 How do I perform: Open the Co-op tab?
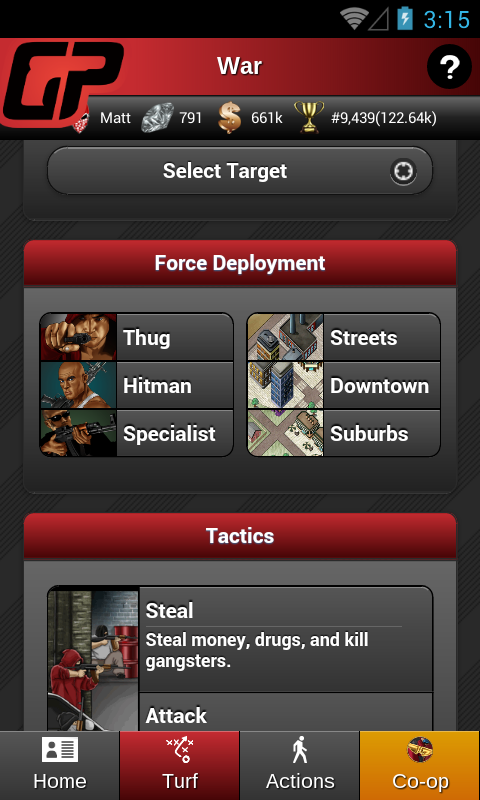click(420, 765)
